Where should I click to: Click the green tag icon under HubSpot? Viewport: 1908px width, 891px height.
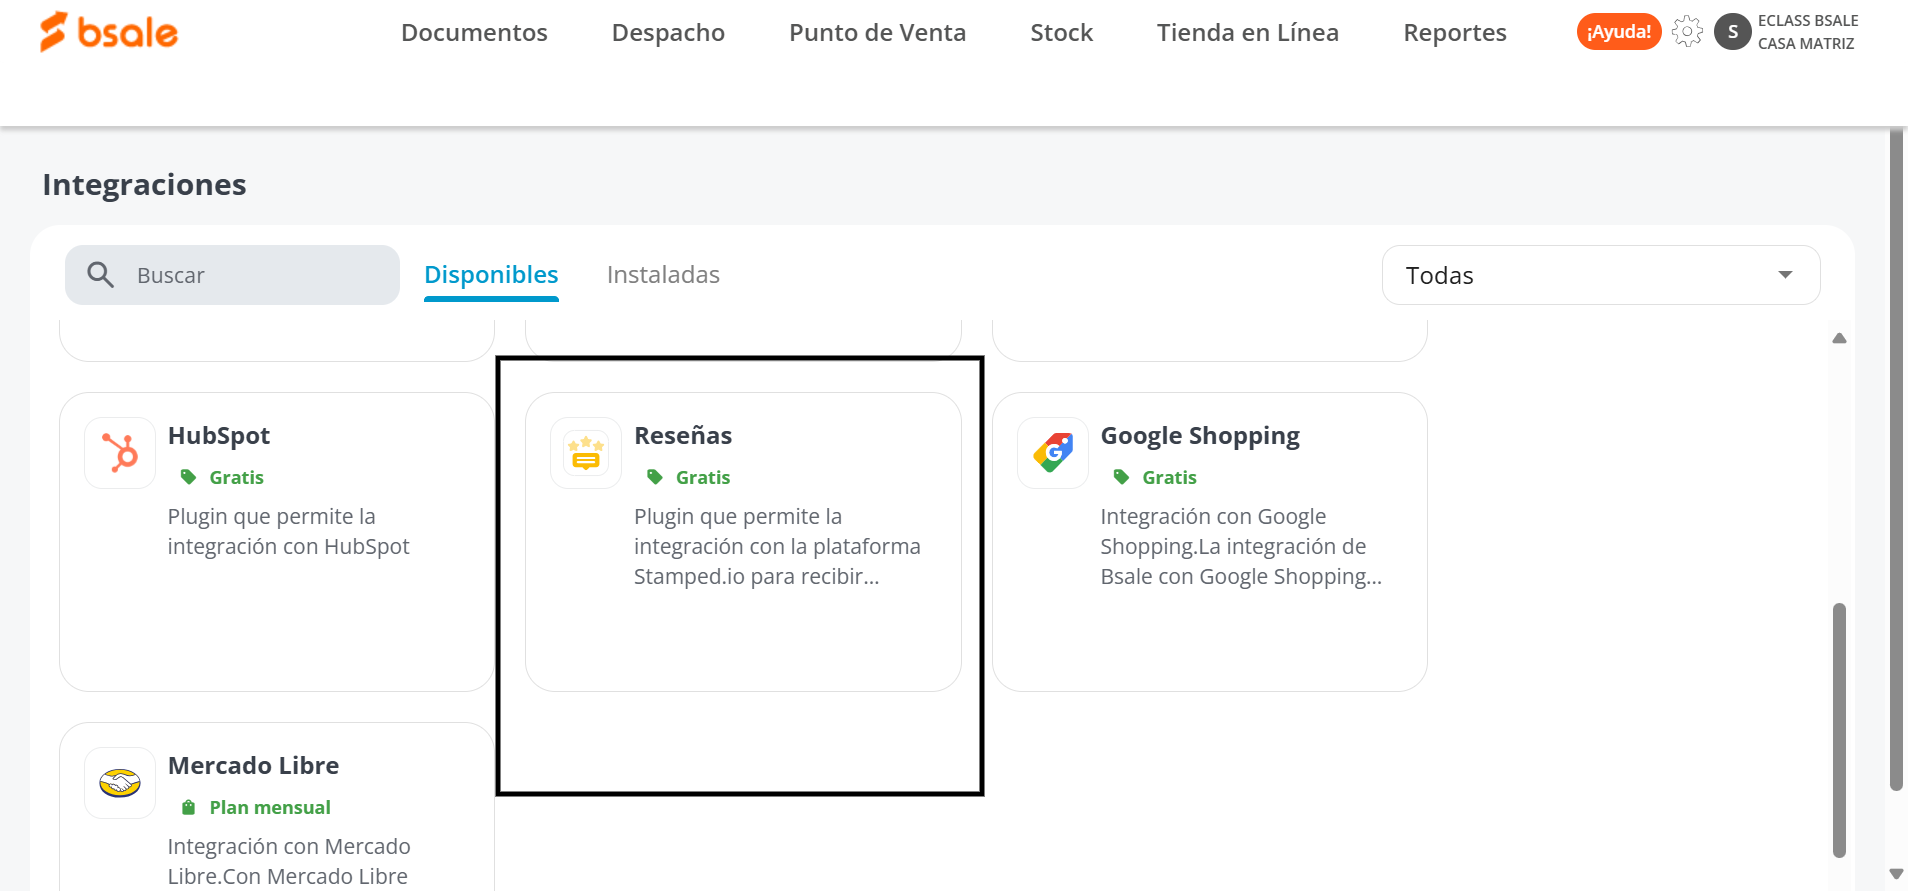[x=188, y=477]
